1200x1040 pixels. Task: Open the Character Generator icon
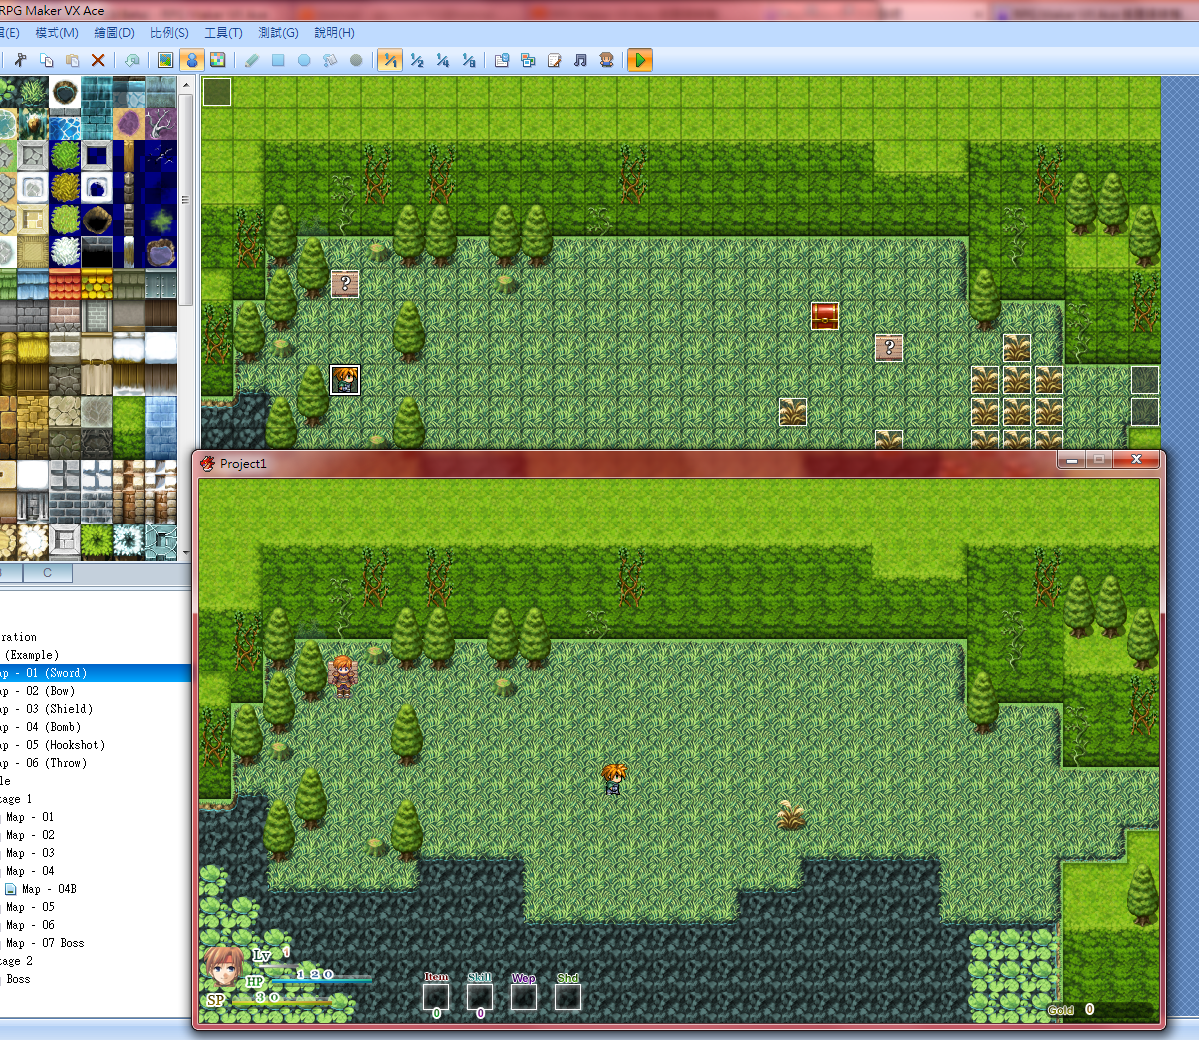606,60
